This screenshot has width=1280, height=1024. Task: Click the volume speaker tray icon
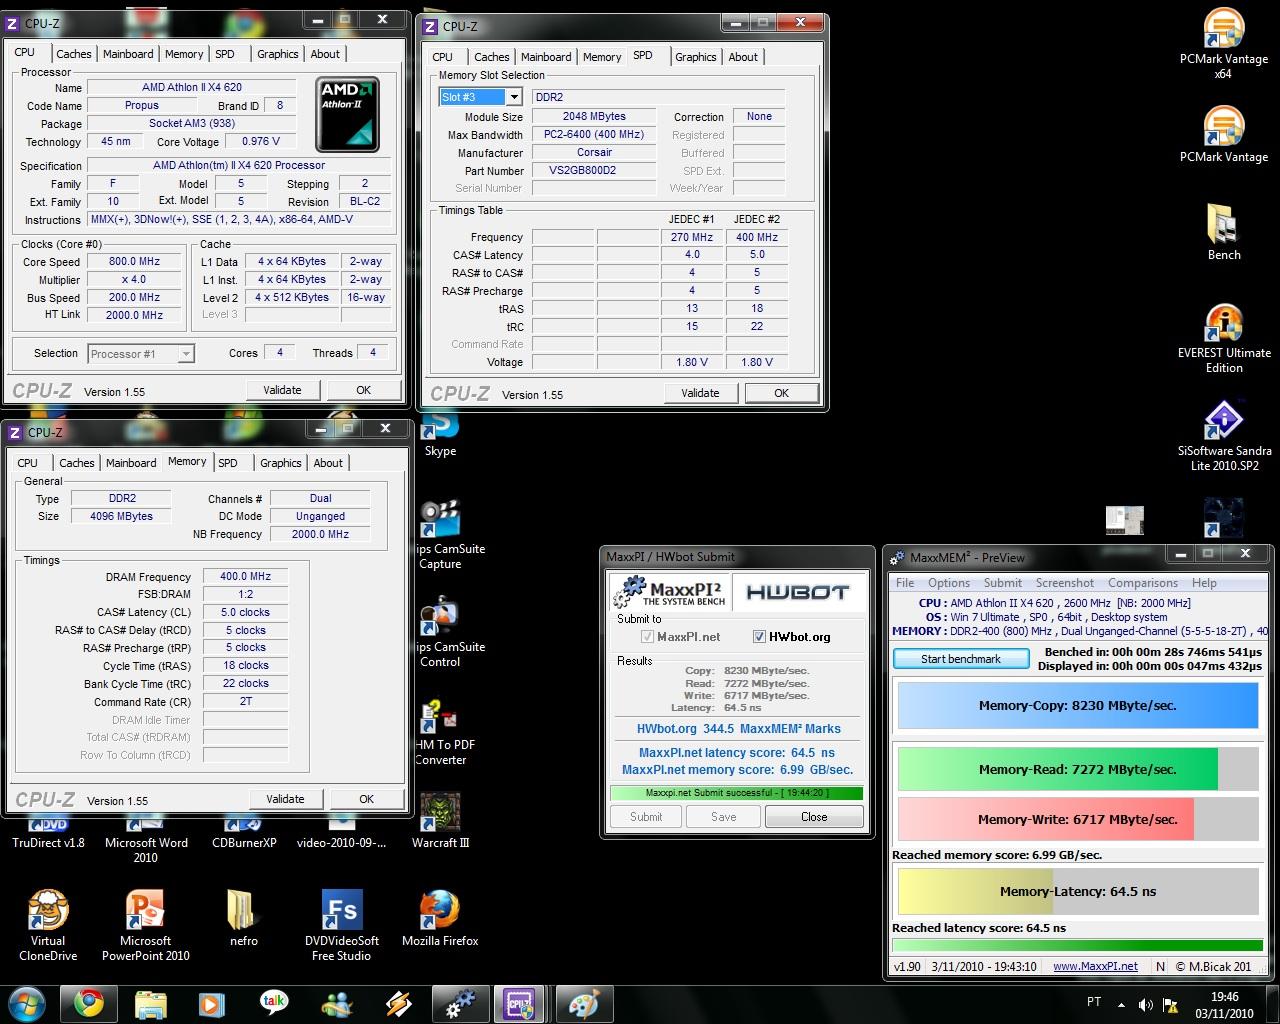tap(1145, 1004)
